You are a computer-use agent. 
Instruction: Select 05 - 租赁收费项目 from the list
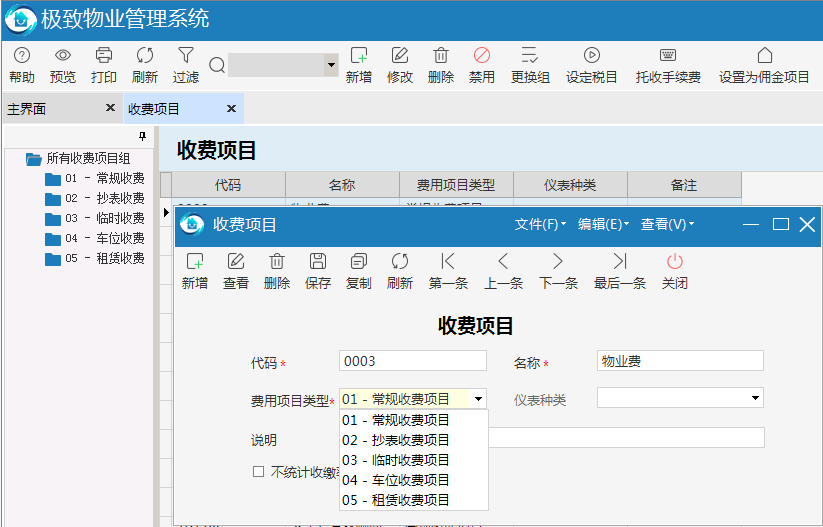(414, 500)
